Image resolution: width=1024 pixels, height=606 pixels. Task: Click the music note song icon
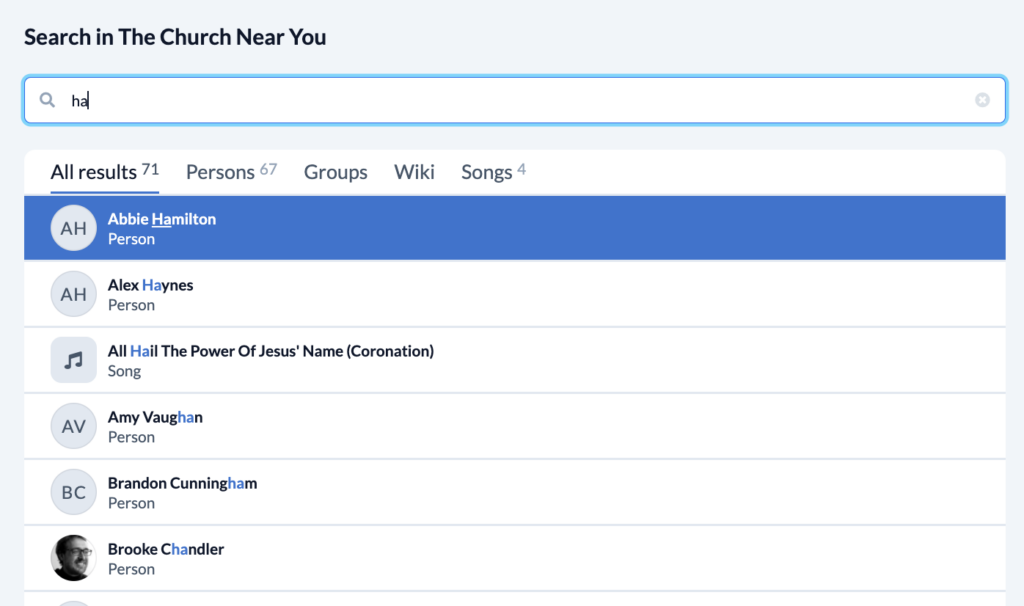74,360
